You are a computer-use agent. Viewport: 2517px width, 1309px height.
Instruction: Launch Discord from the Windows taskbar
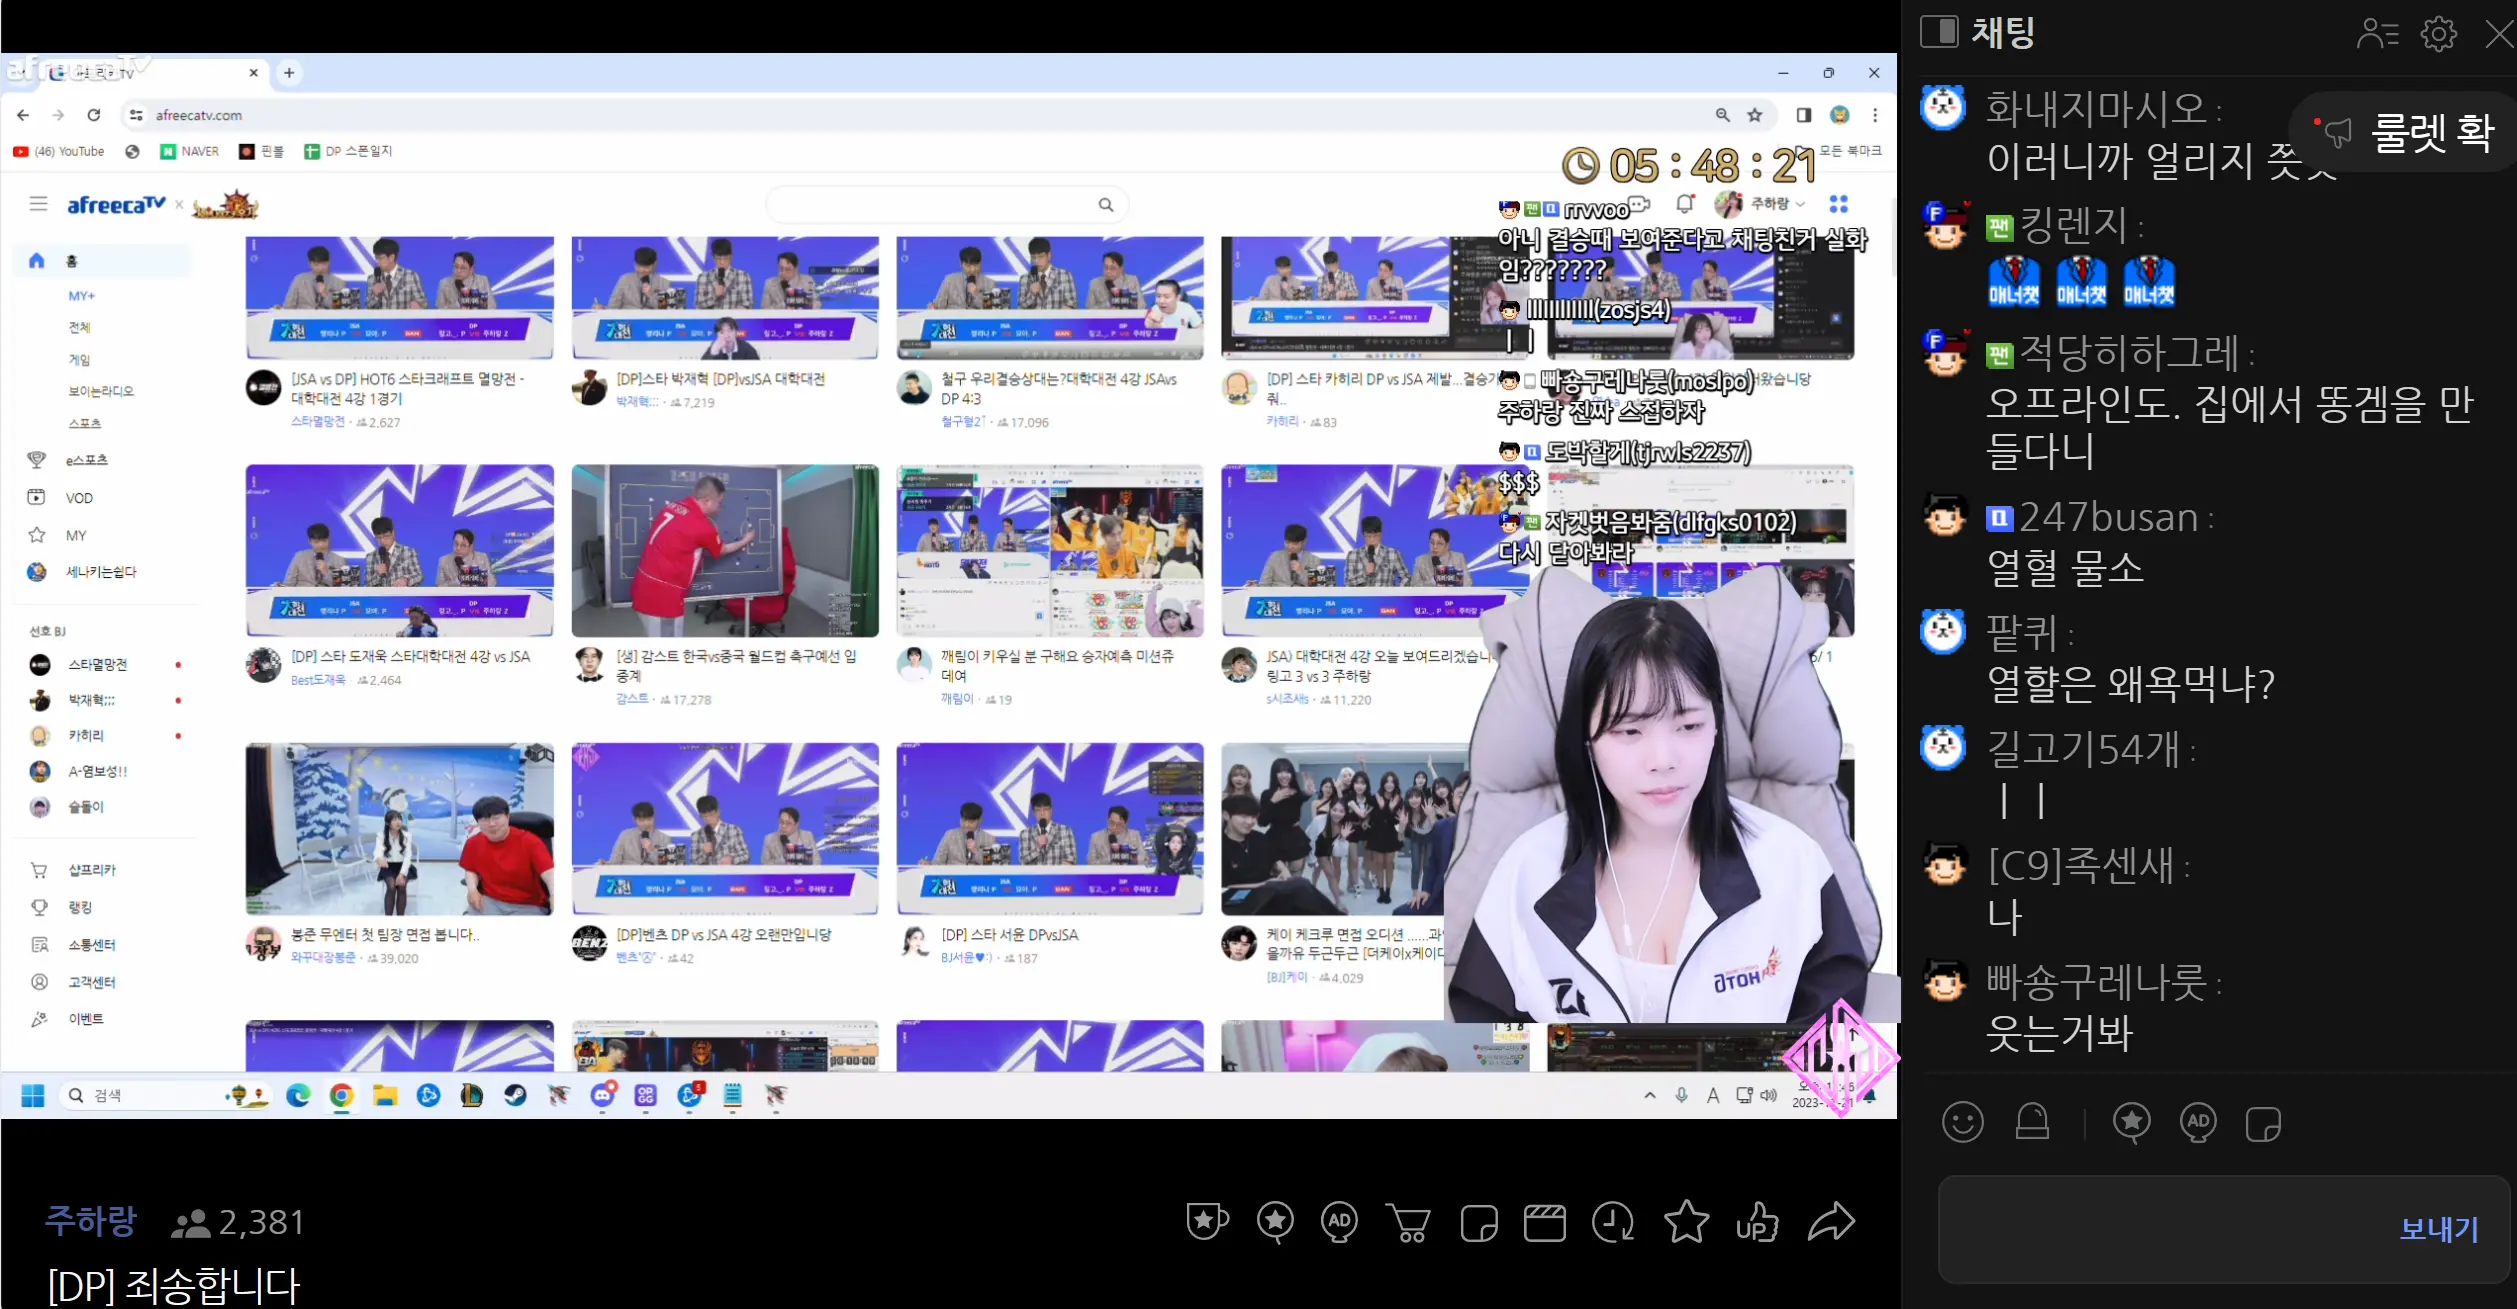click(601, 1095)
